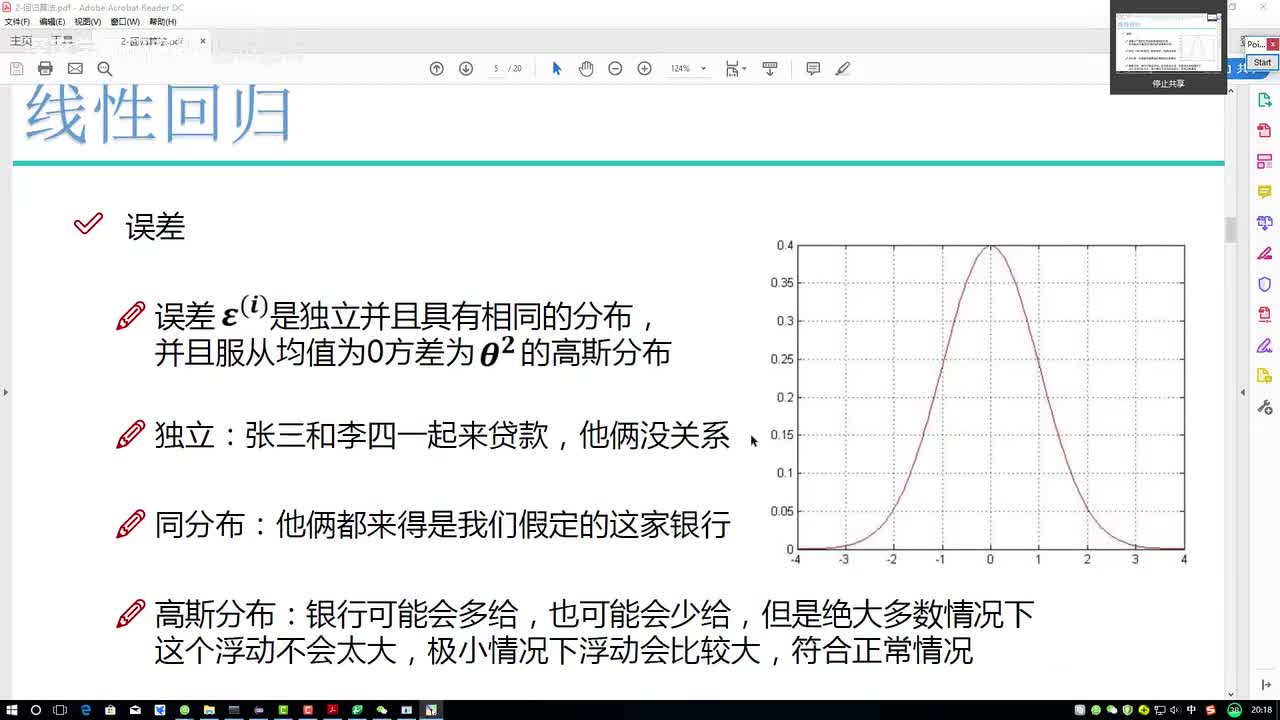Close the 2-回归算法.pdf document tab
This screenshot has height=720, width=1280.
click(203, 41)
